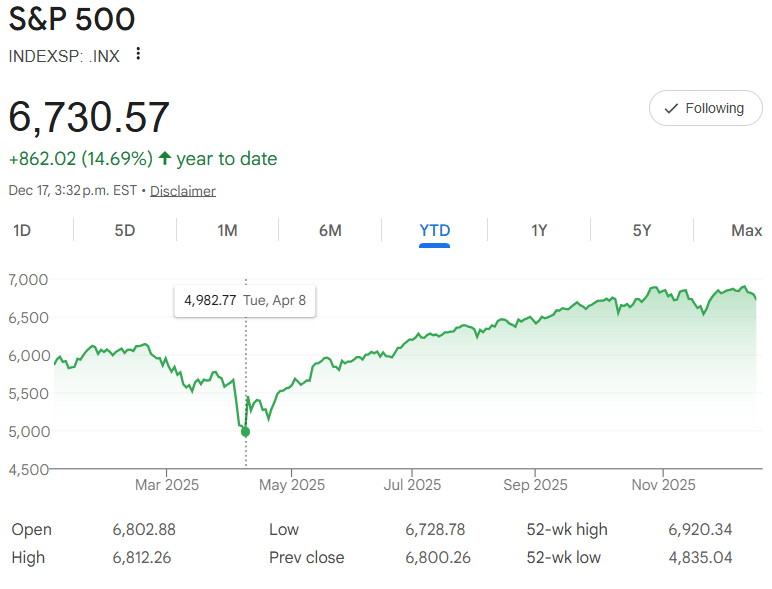Viewport: 772px width, 589px height.
Task: Open the 5Y chart view
Action: pos(642,230)
